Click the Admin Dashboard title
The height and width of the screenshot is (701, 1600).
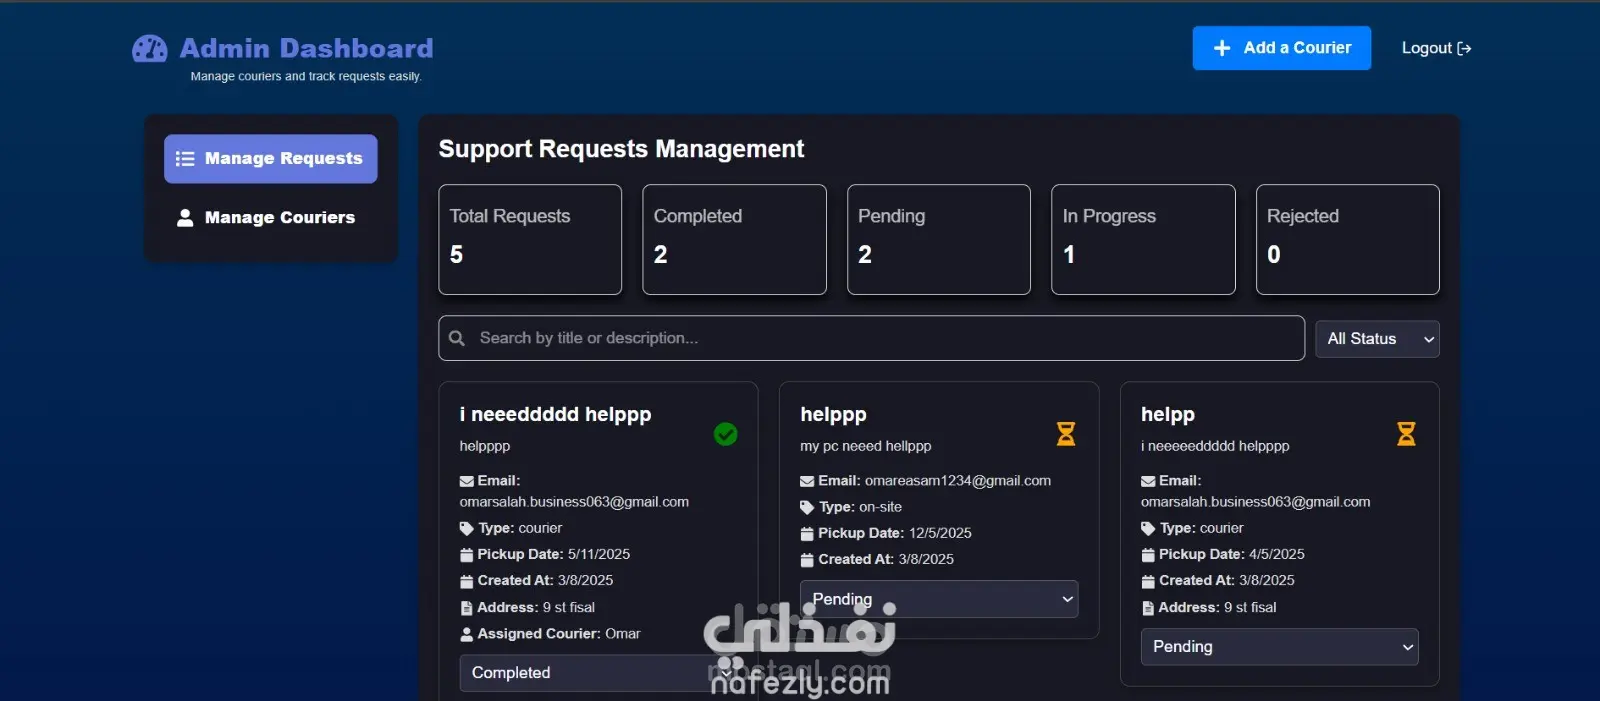click(x=306, y=48)
